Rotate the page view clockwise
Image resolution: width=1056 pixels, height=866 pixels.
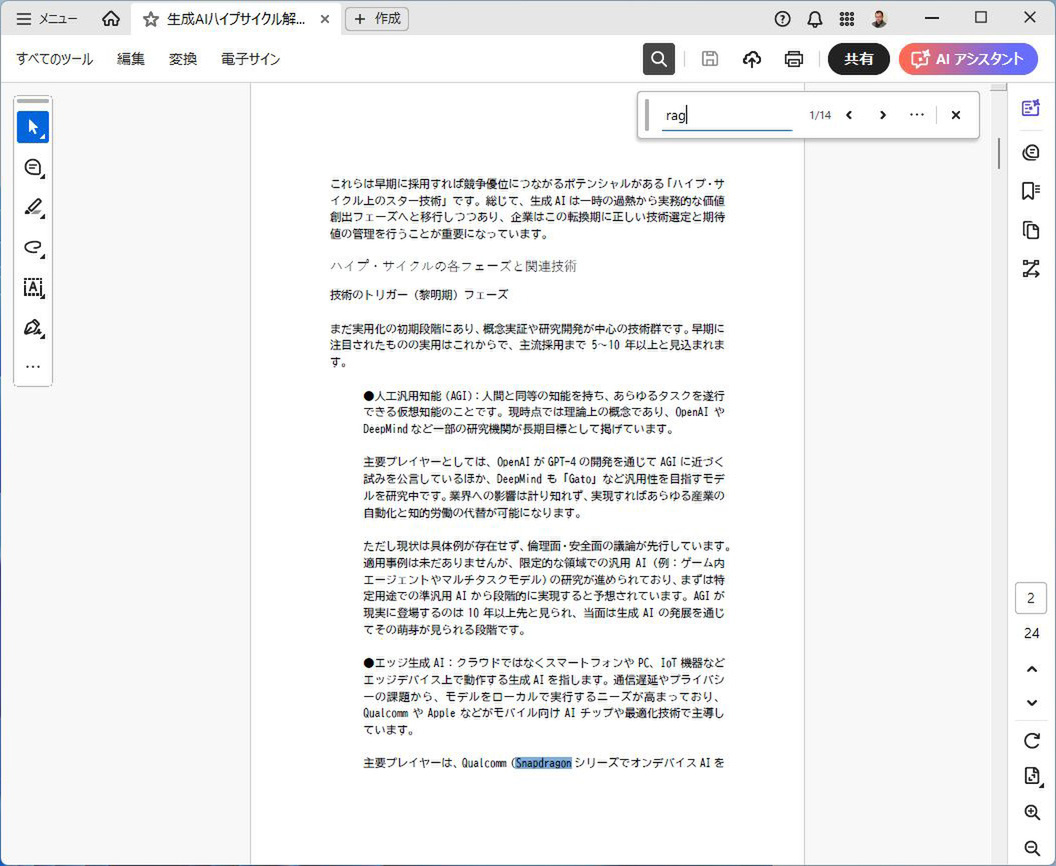(1031, 741)
